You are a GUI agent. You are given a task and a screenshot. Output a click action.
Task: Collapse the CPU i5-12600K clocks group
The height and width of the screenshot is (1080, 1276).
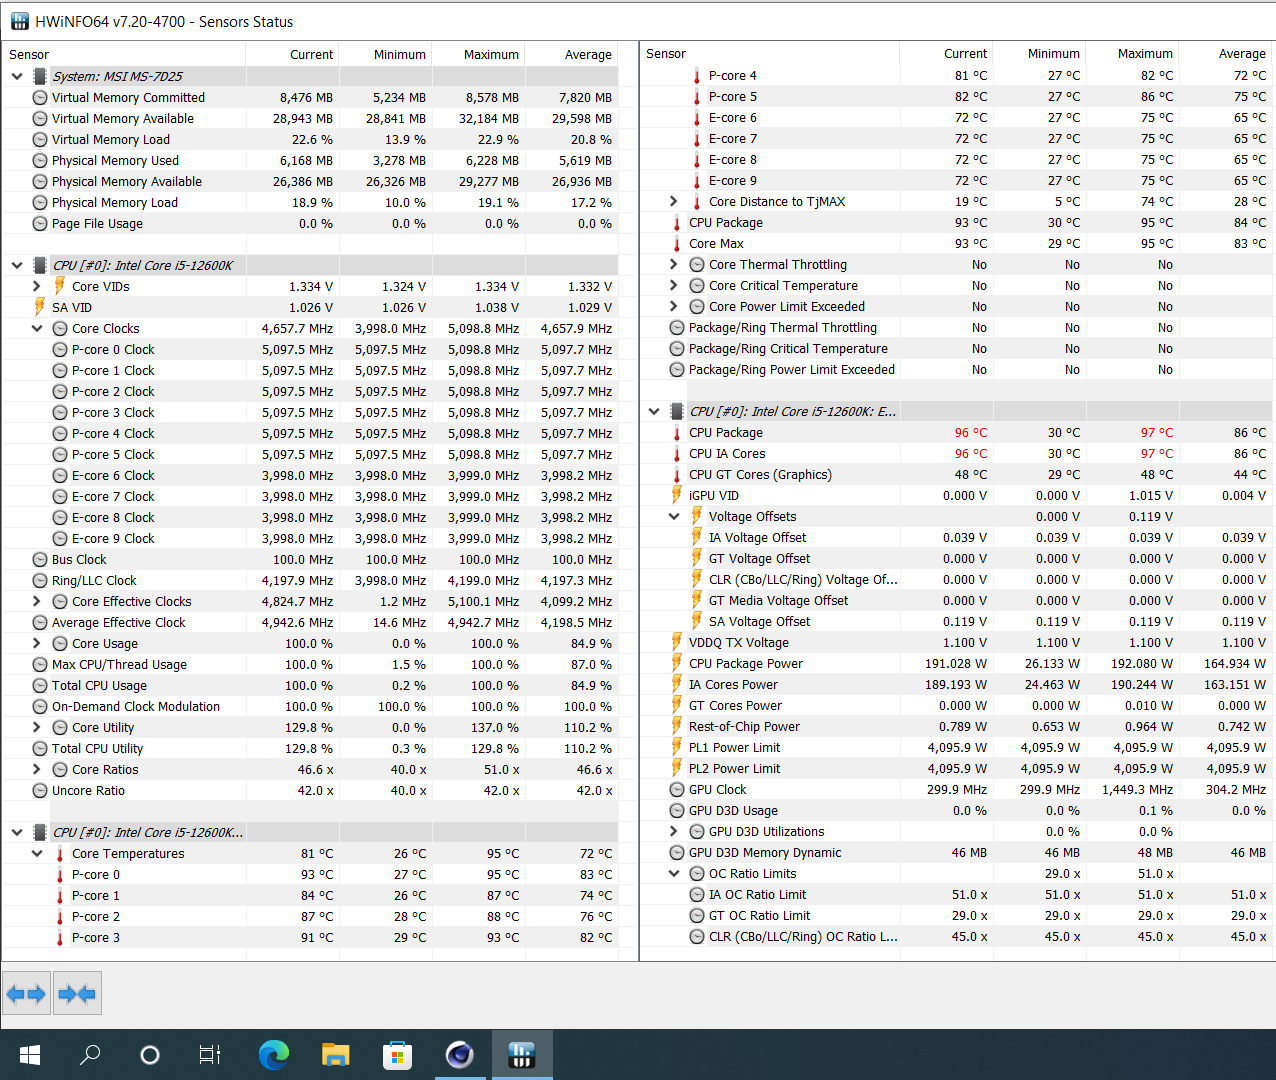pyautogui.click(x=17, y=265)
